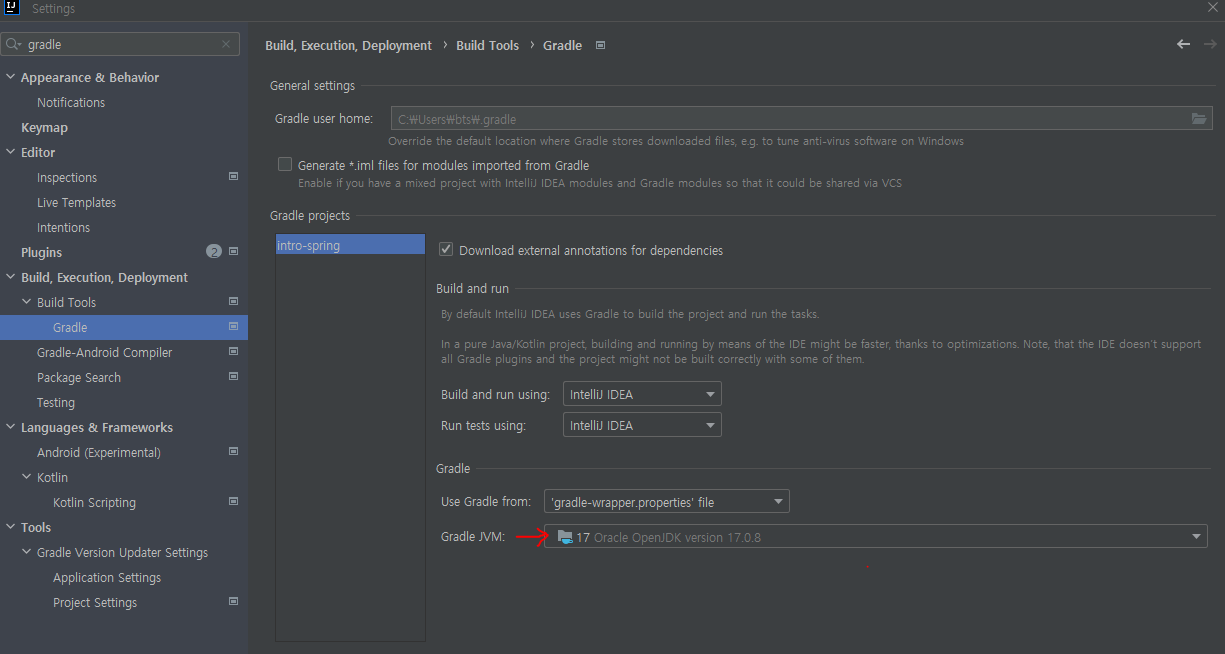The image size is (1225, 654).
Task: Click project-level icon beside Gradle breadcrumb
Action: [600, 45]
